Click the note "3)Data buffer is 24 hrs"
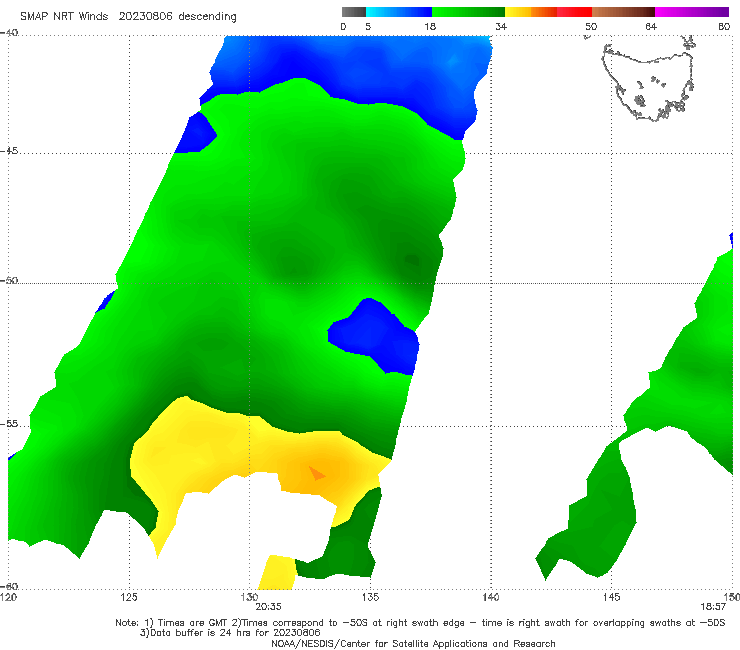The width and height of the screenshot is (740, 650). coord(230,633)
